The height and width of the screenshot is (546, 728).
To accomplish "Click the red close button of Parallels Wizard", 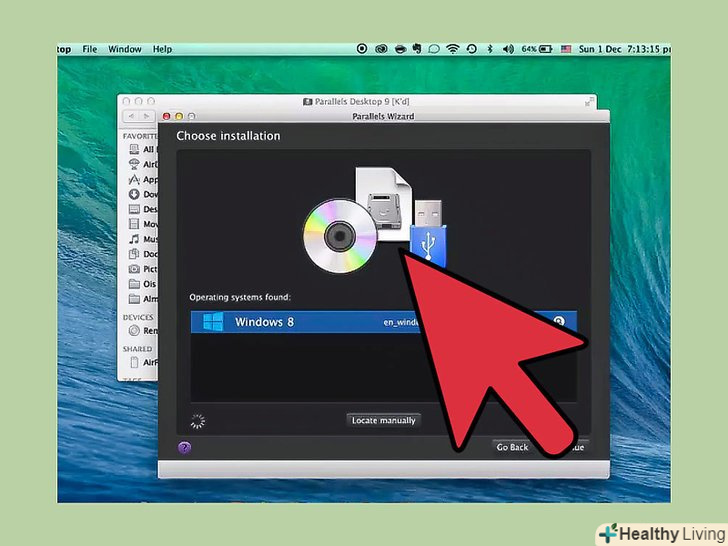I will coord(166,116).
